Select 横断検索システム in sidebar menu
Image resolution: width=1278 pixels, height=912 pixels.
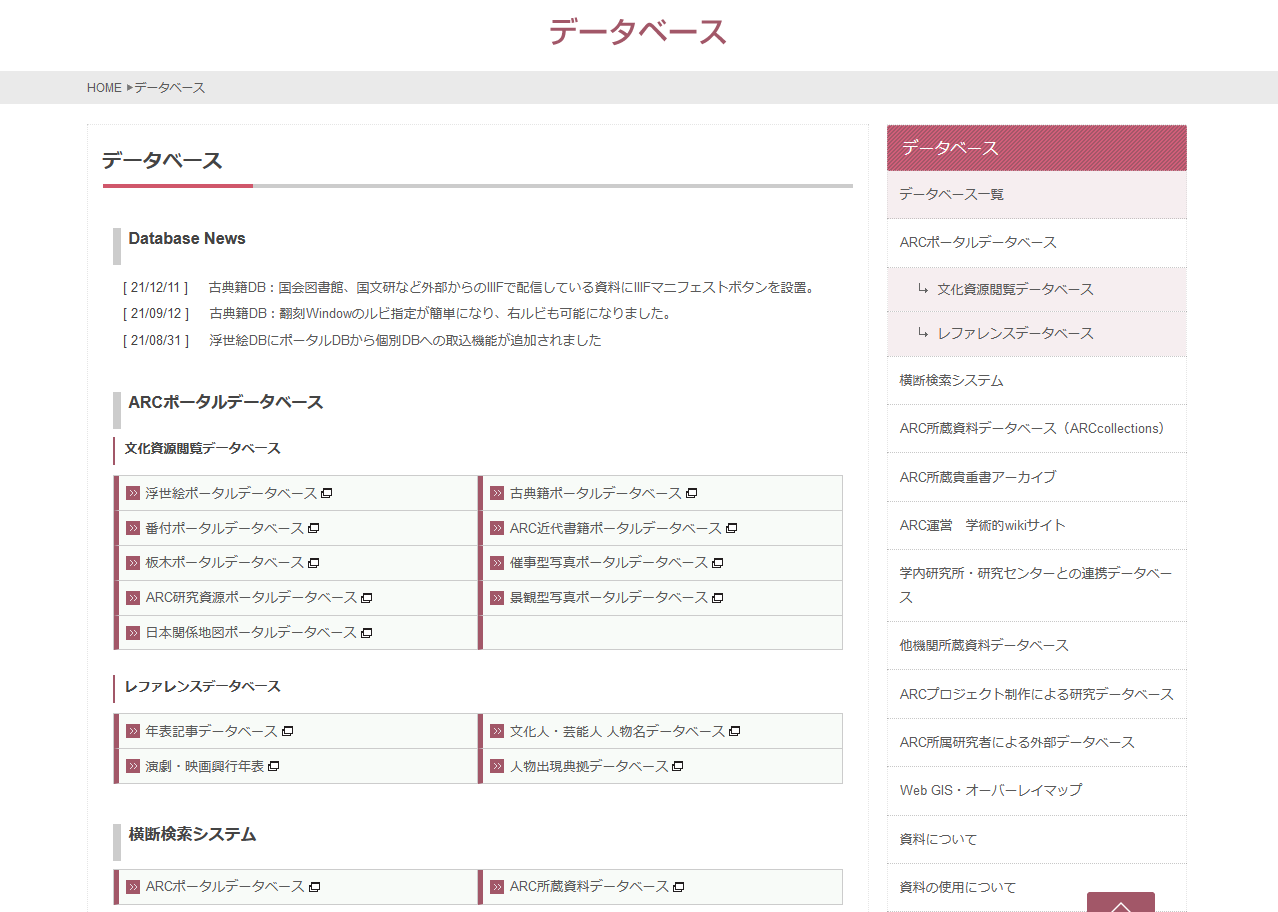pyautogui.click(x=1037, y=381)
